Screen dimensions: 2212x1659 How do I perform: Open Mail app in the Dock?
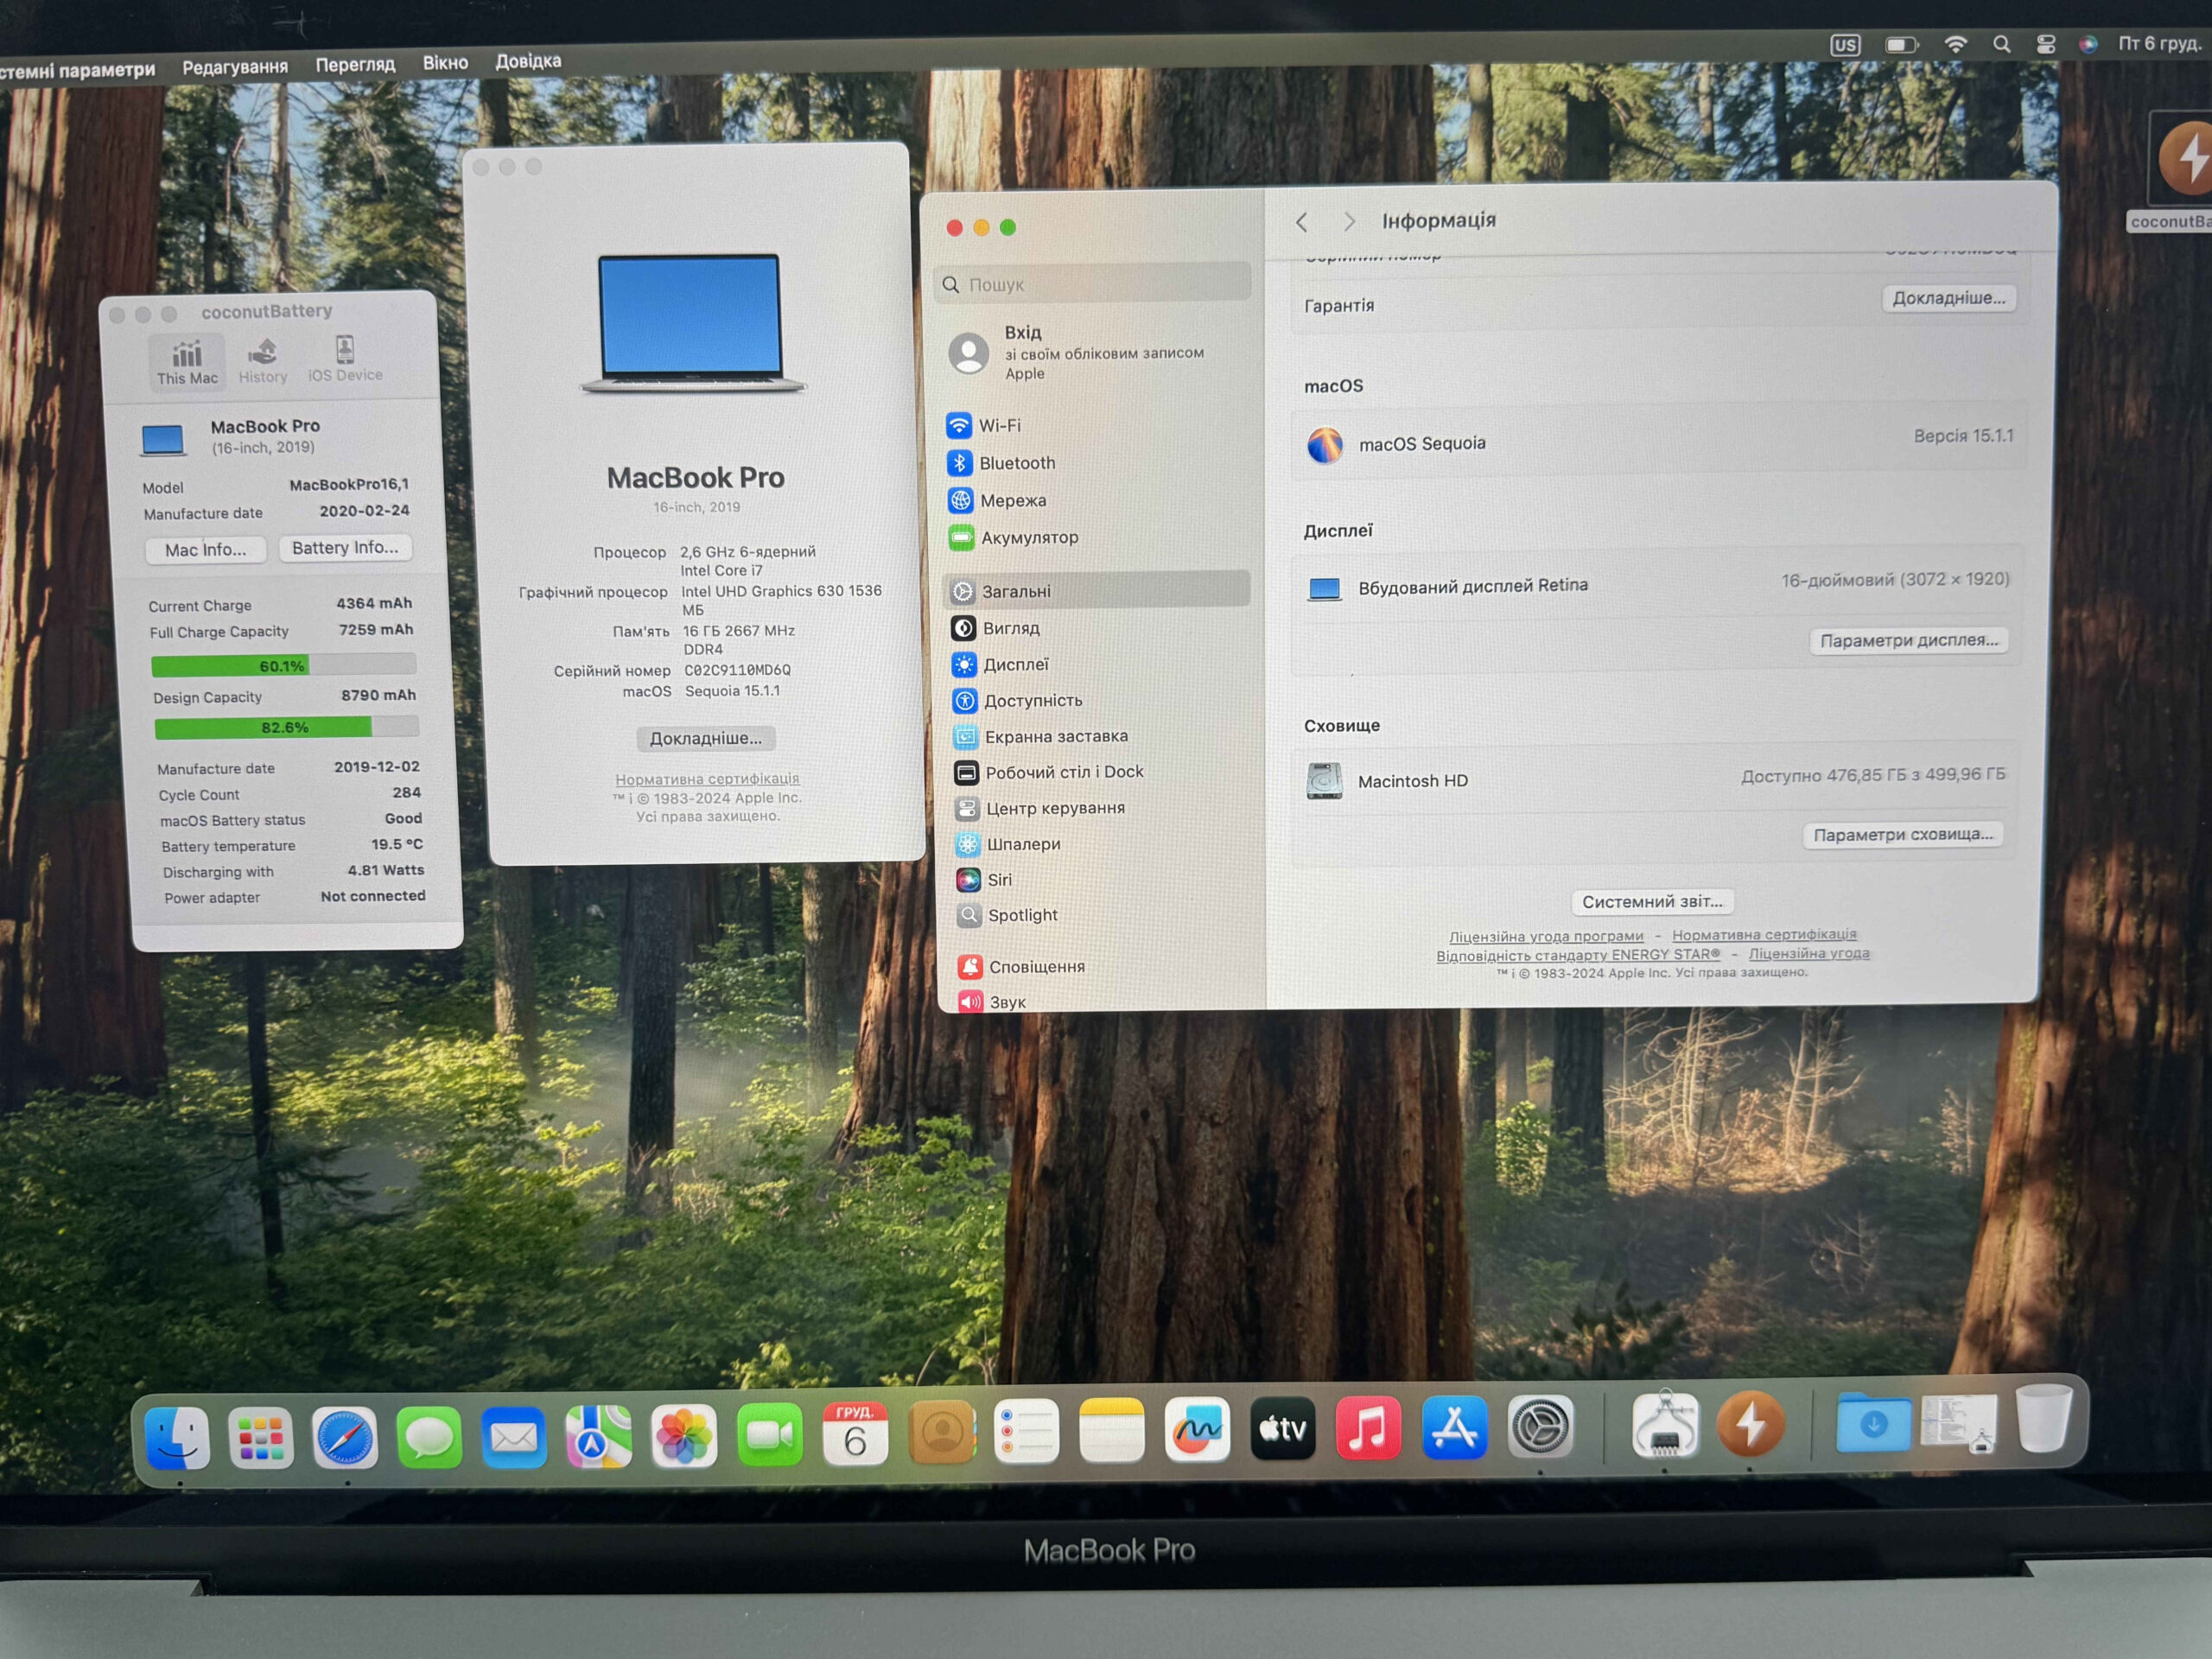(x=514, y=1437)
